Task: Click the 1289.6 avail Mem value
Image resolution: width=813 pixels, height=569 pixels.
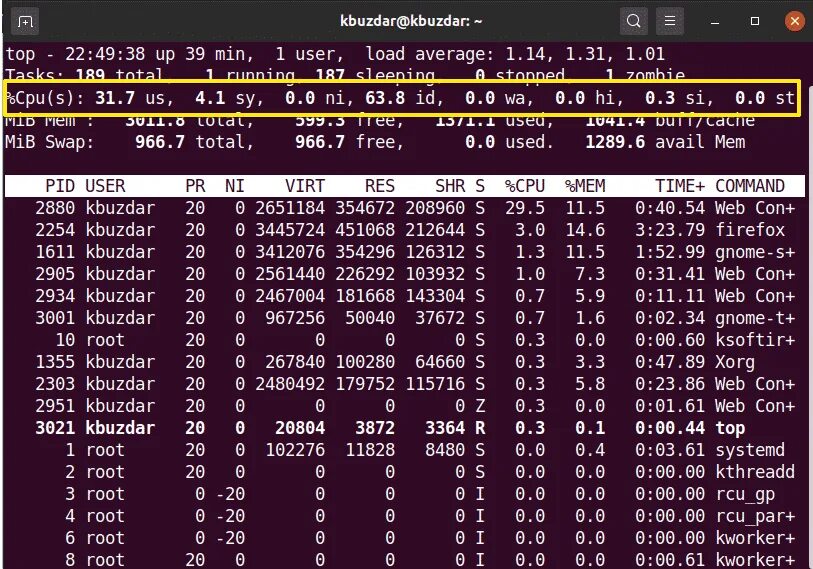Action: point(615,142)
